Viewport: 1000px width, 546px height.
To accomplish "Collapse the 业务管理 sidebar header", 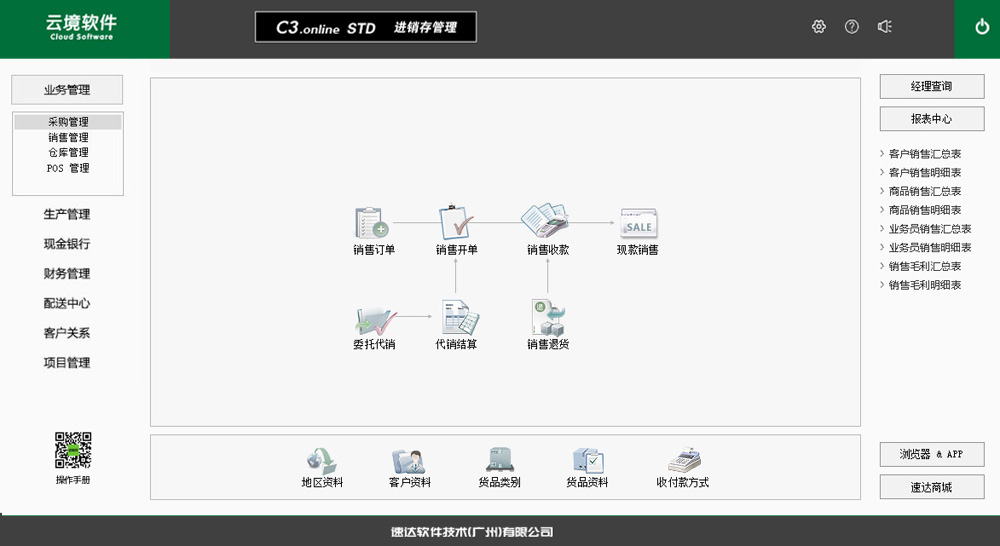I will point(67,90).
